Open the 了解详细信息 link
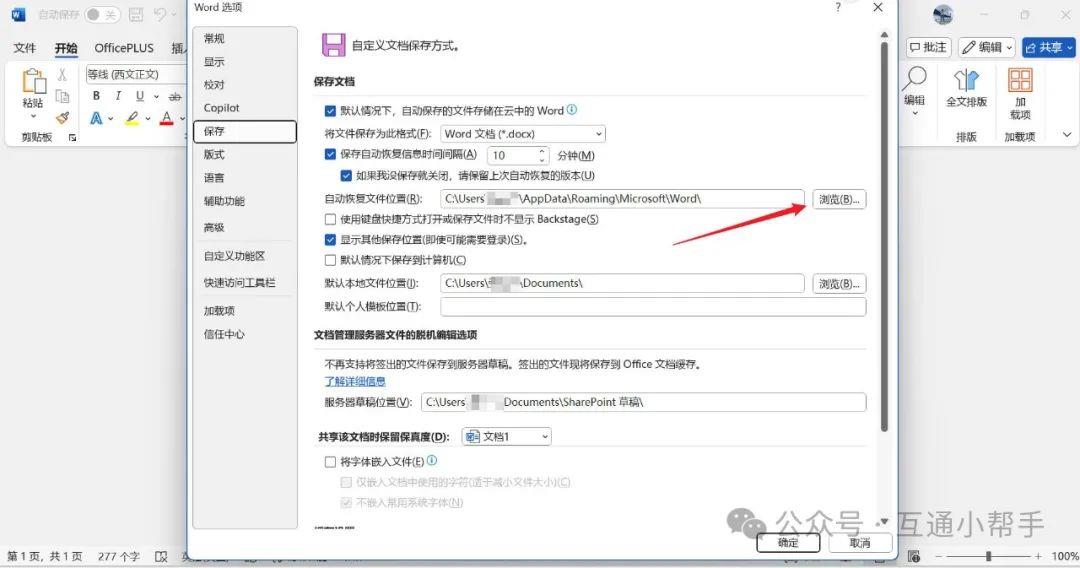 355,381
